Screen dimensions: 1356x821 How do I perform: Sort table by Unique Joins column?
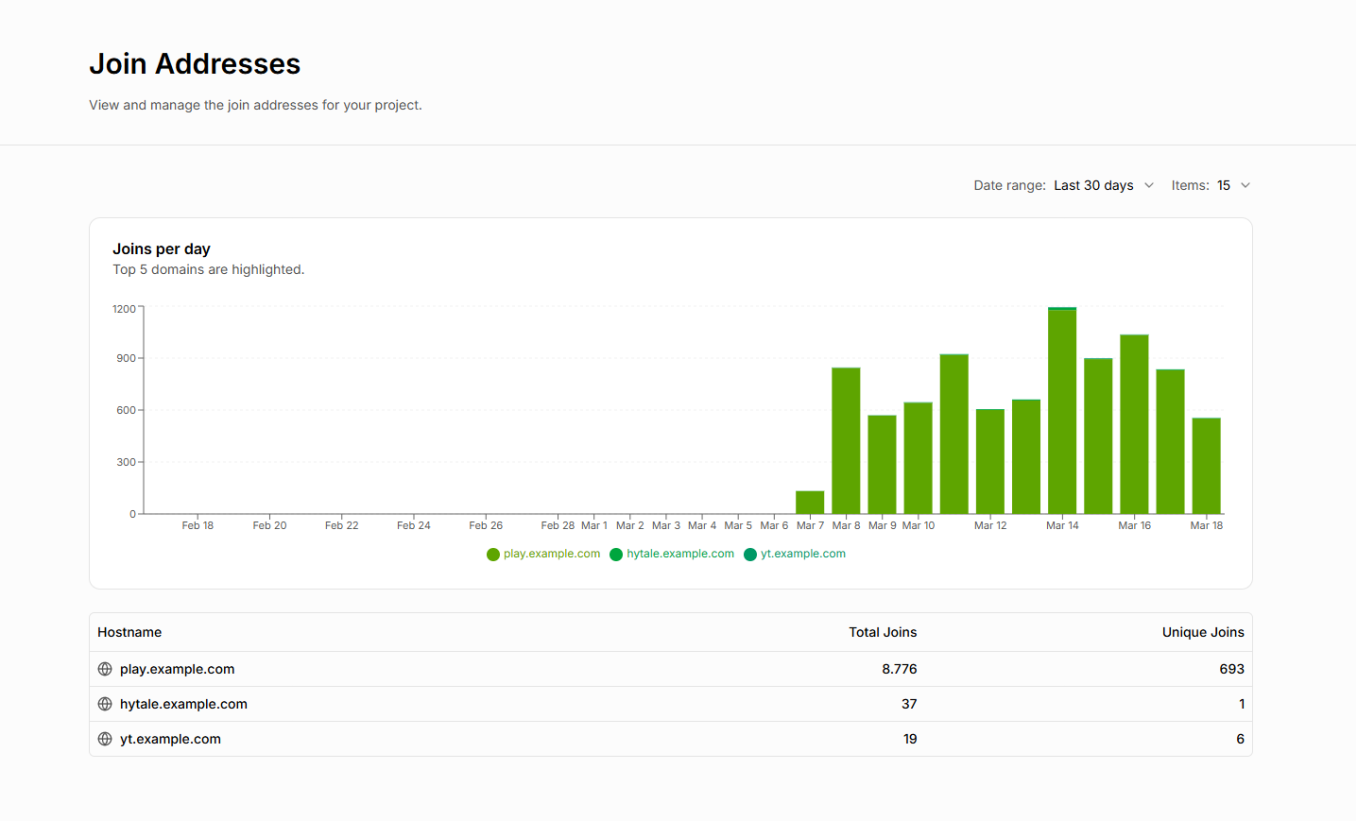point(1202,632)
